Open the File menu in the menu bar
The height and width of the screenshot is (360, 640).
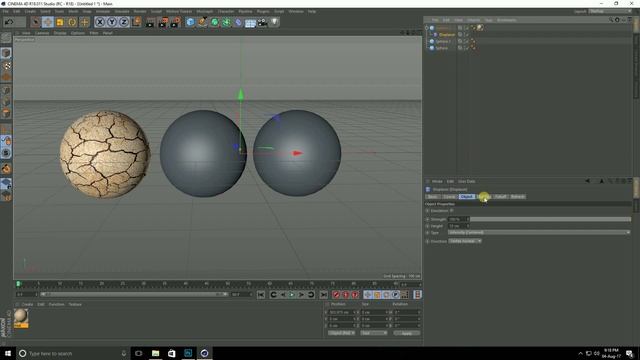tap(6, 11)
